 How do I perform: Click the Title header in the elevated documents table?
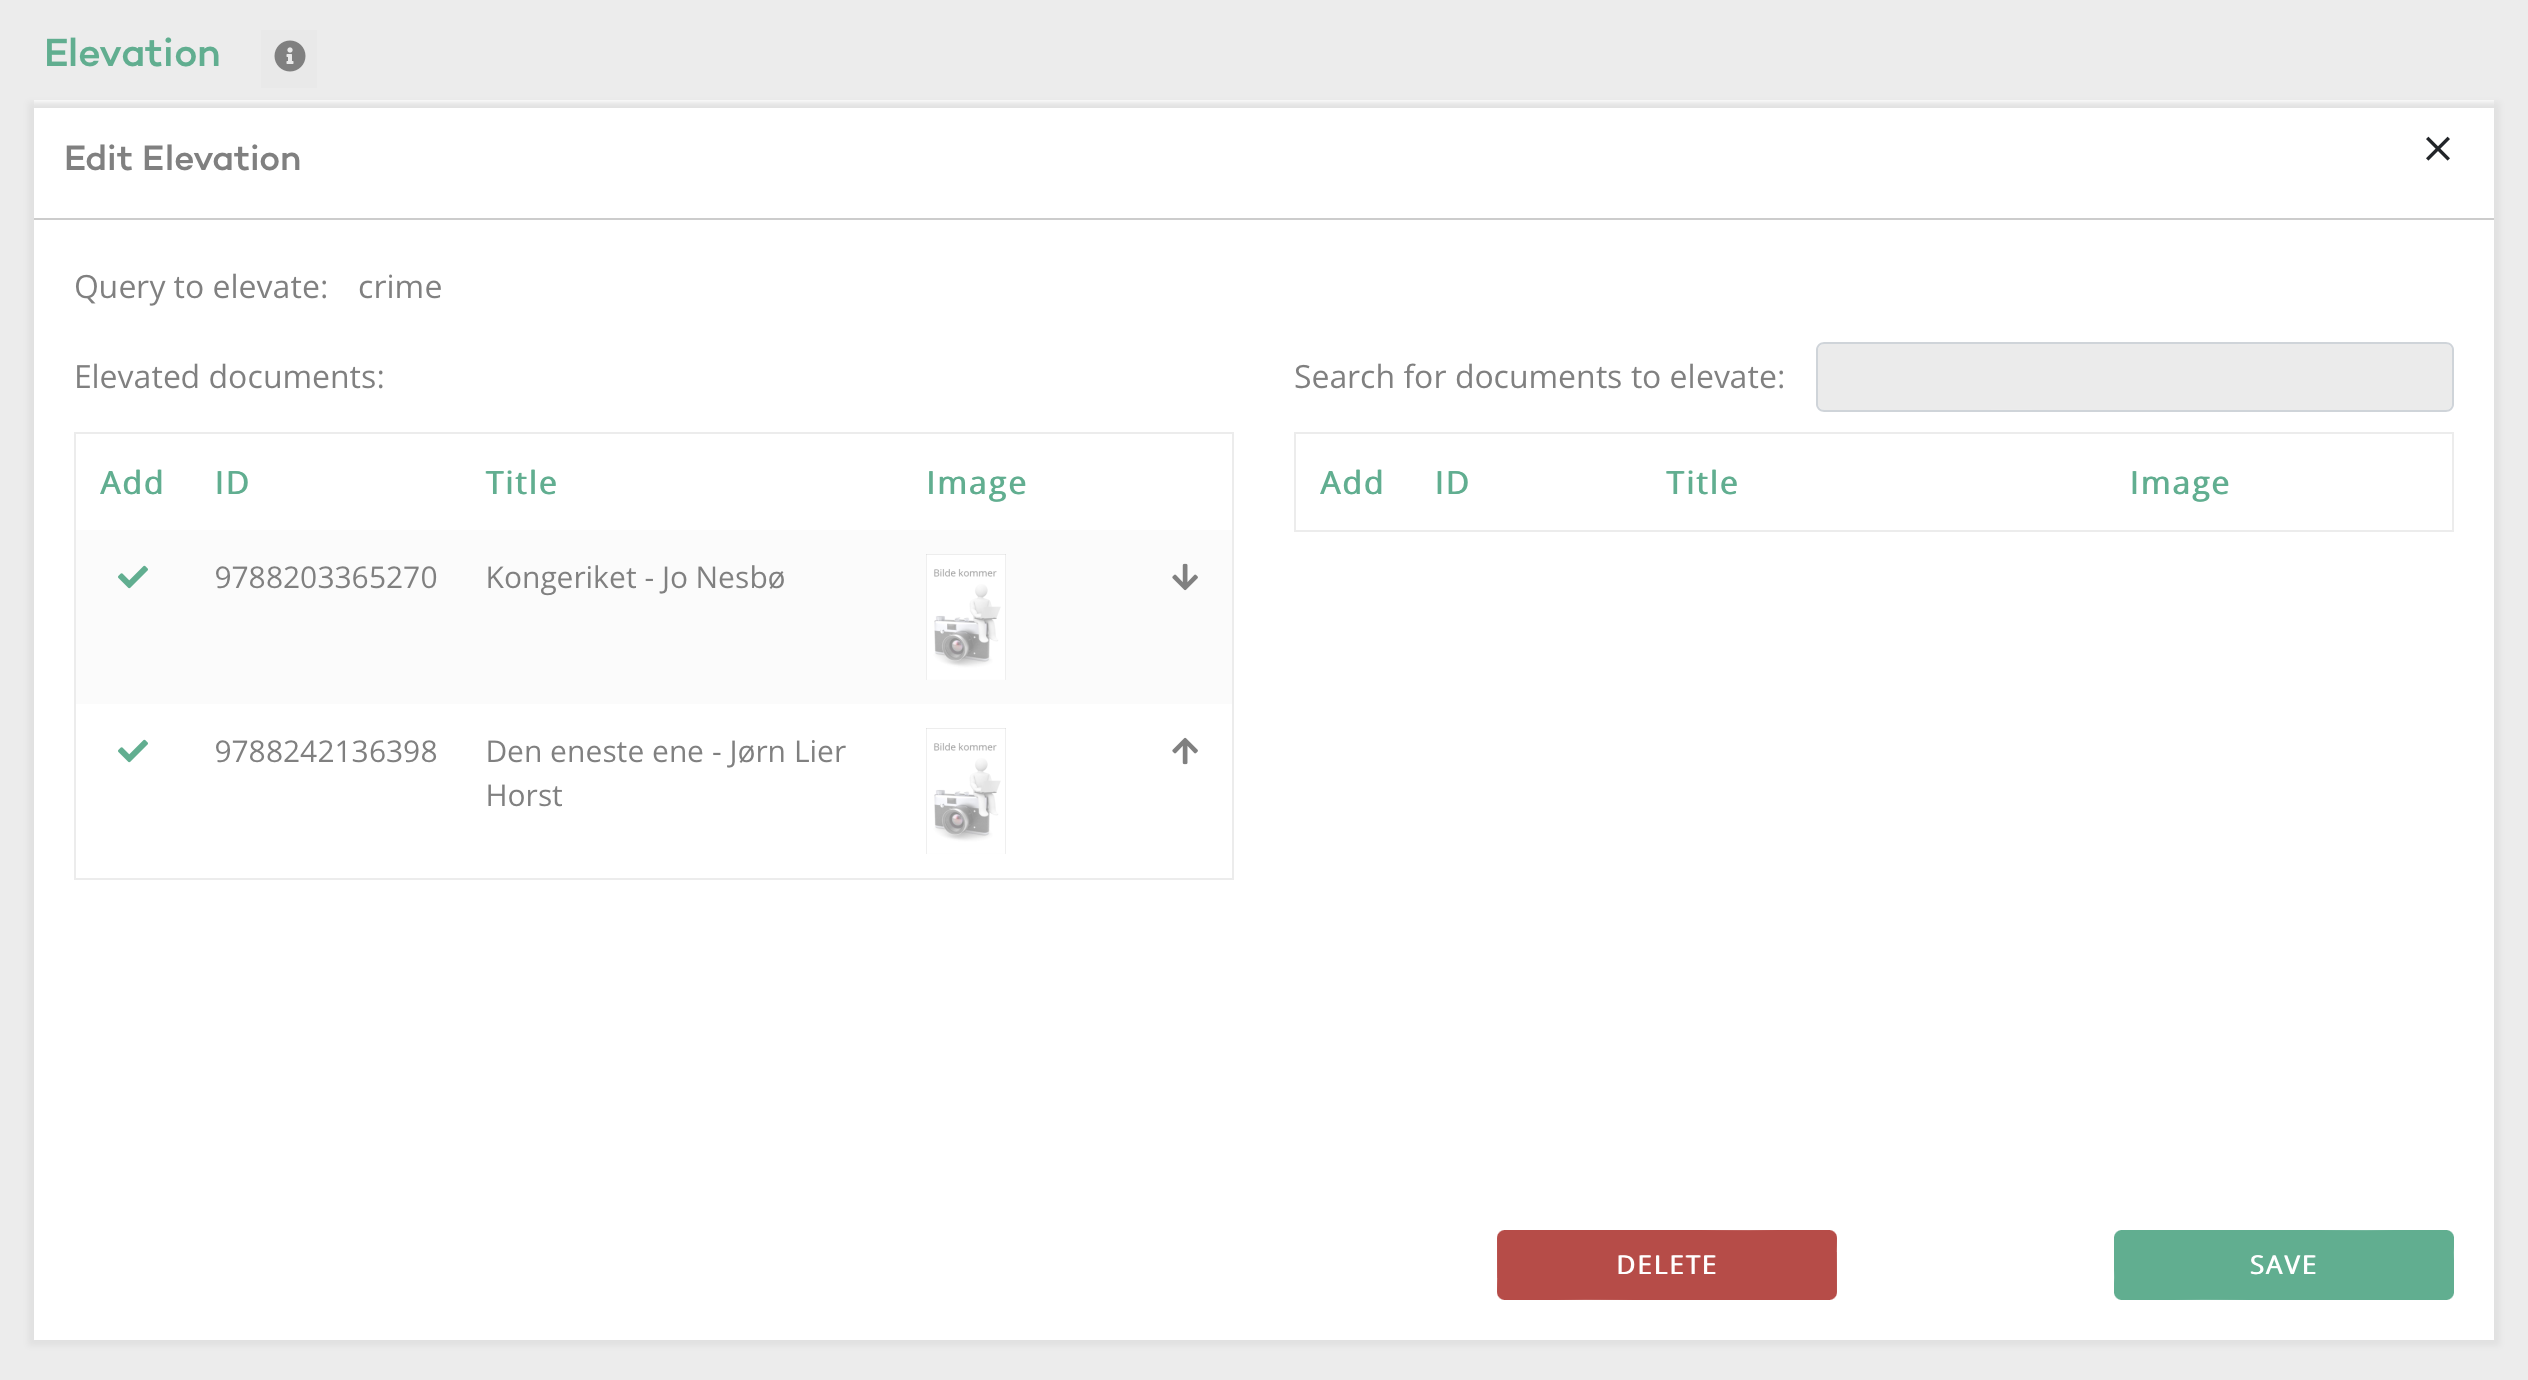click(520, 483)
